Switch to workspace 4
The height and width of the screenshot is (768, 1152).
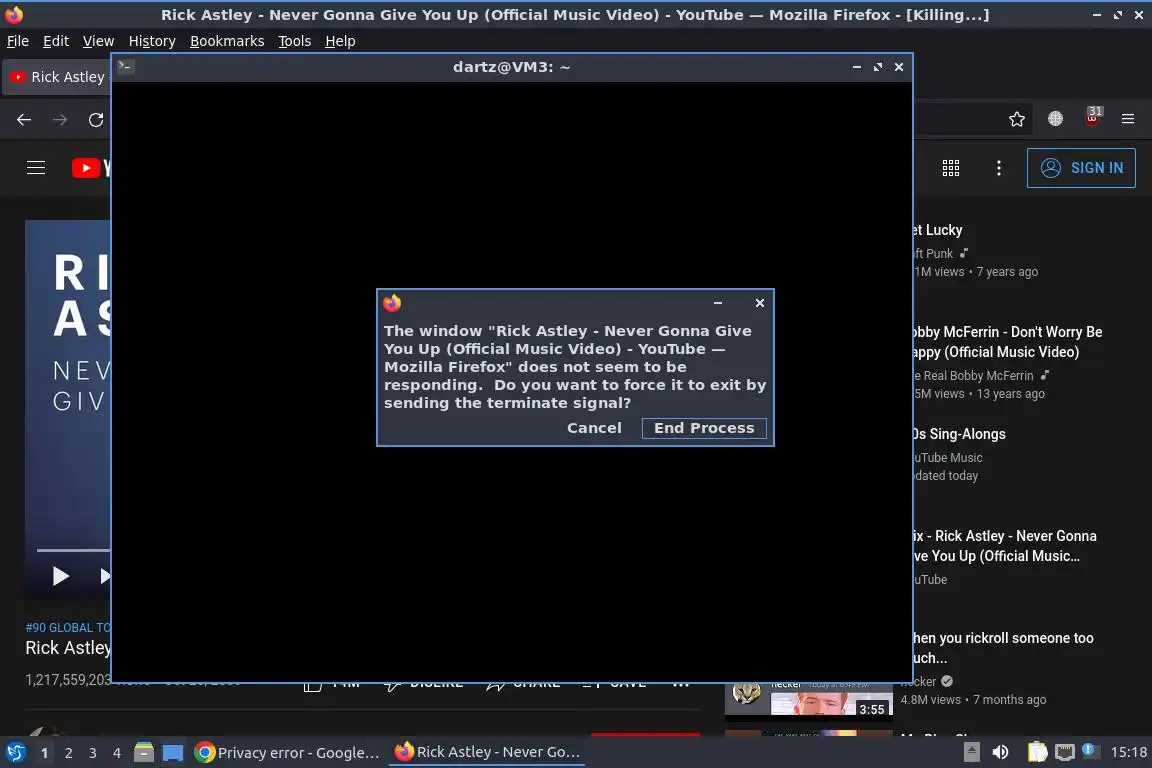pyautogui.click(x=117, y=753)
